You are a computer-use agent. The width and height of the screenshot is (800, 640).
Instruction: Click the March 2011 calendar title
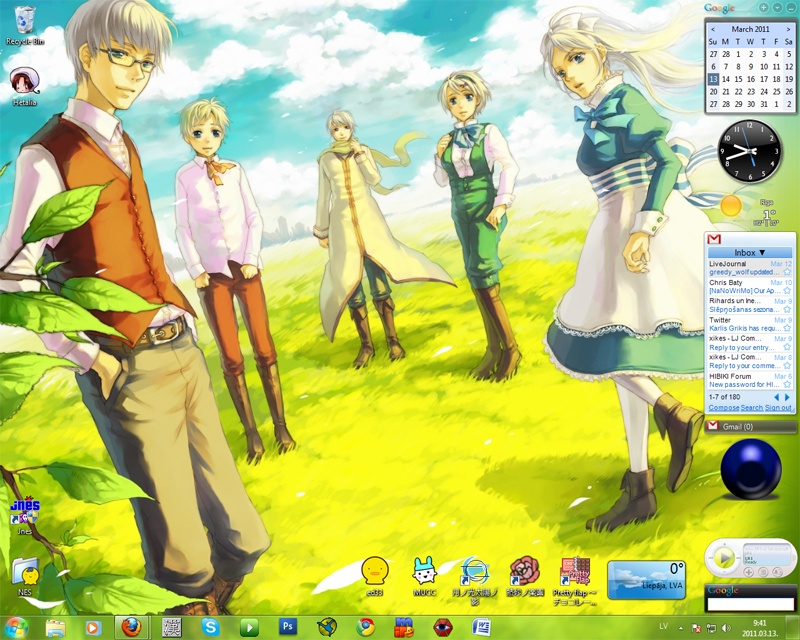[750, 30]
